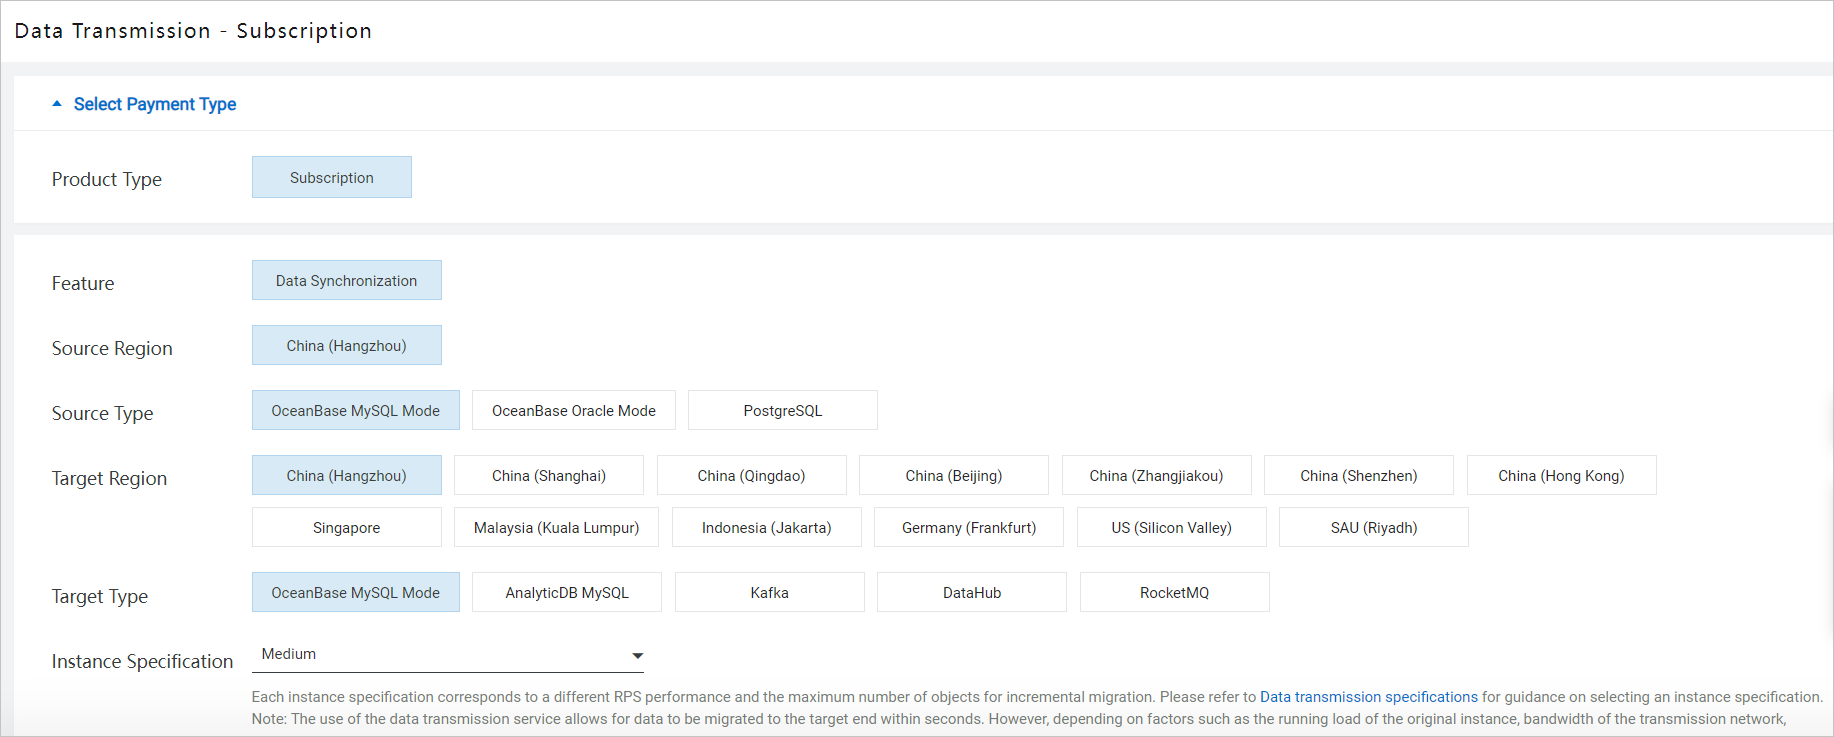
Task: Choose China (Zhangjiakou) as target region
Action: click(x=1156, y=476)
